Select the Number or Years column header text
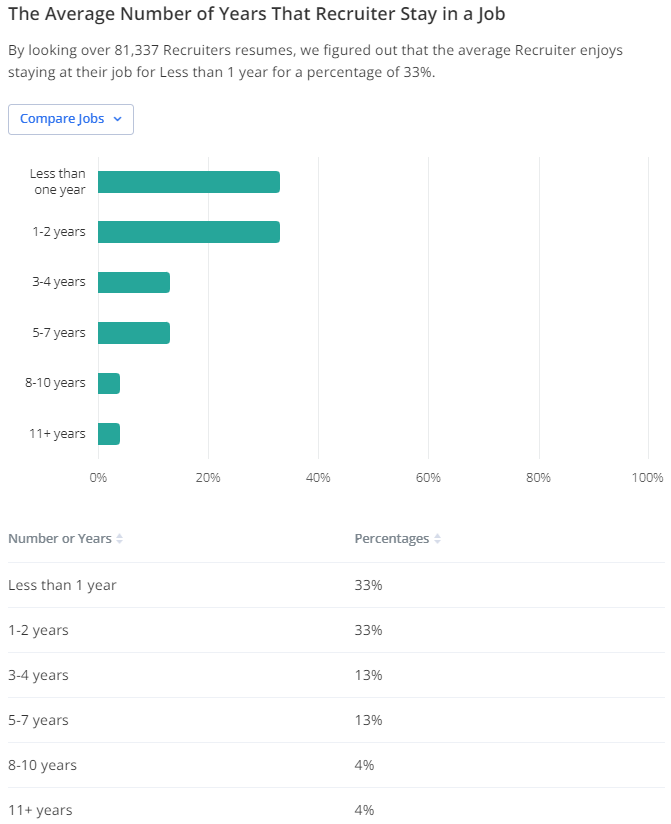This screenshot has width=671, height=824. [59, 539]
